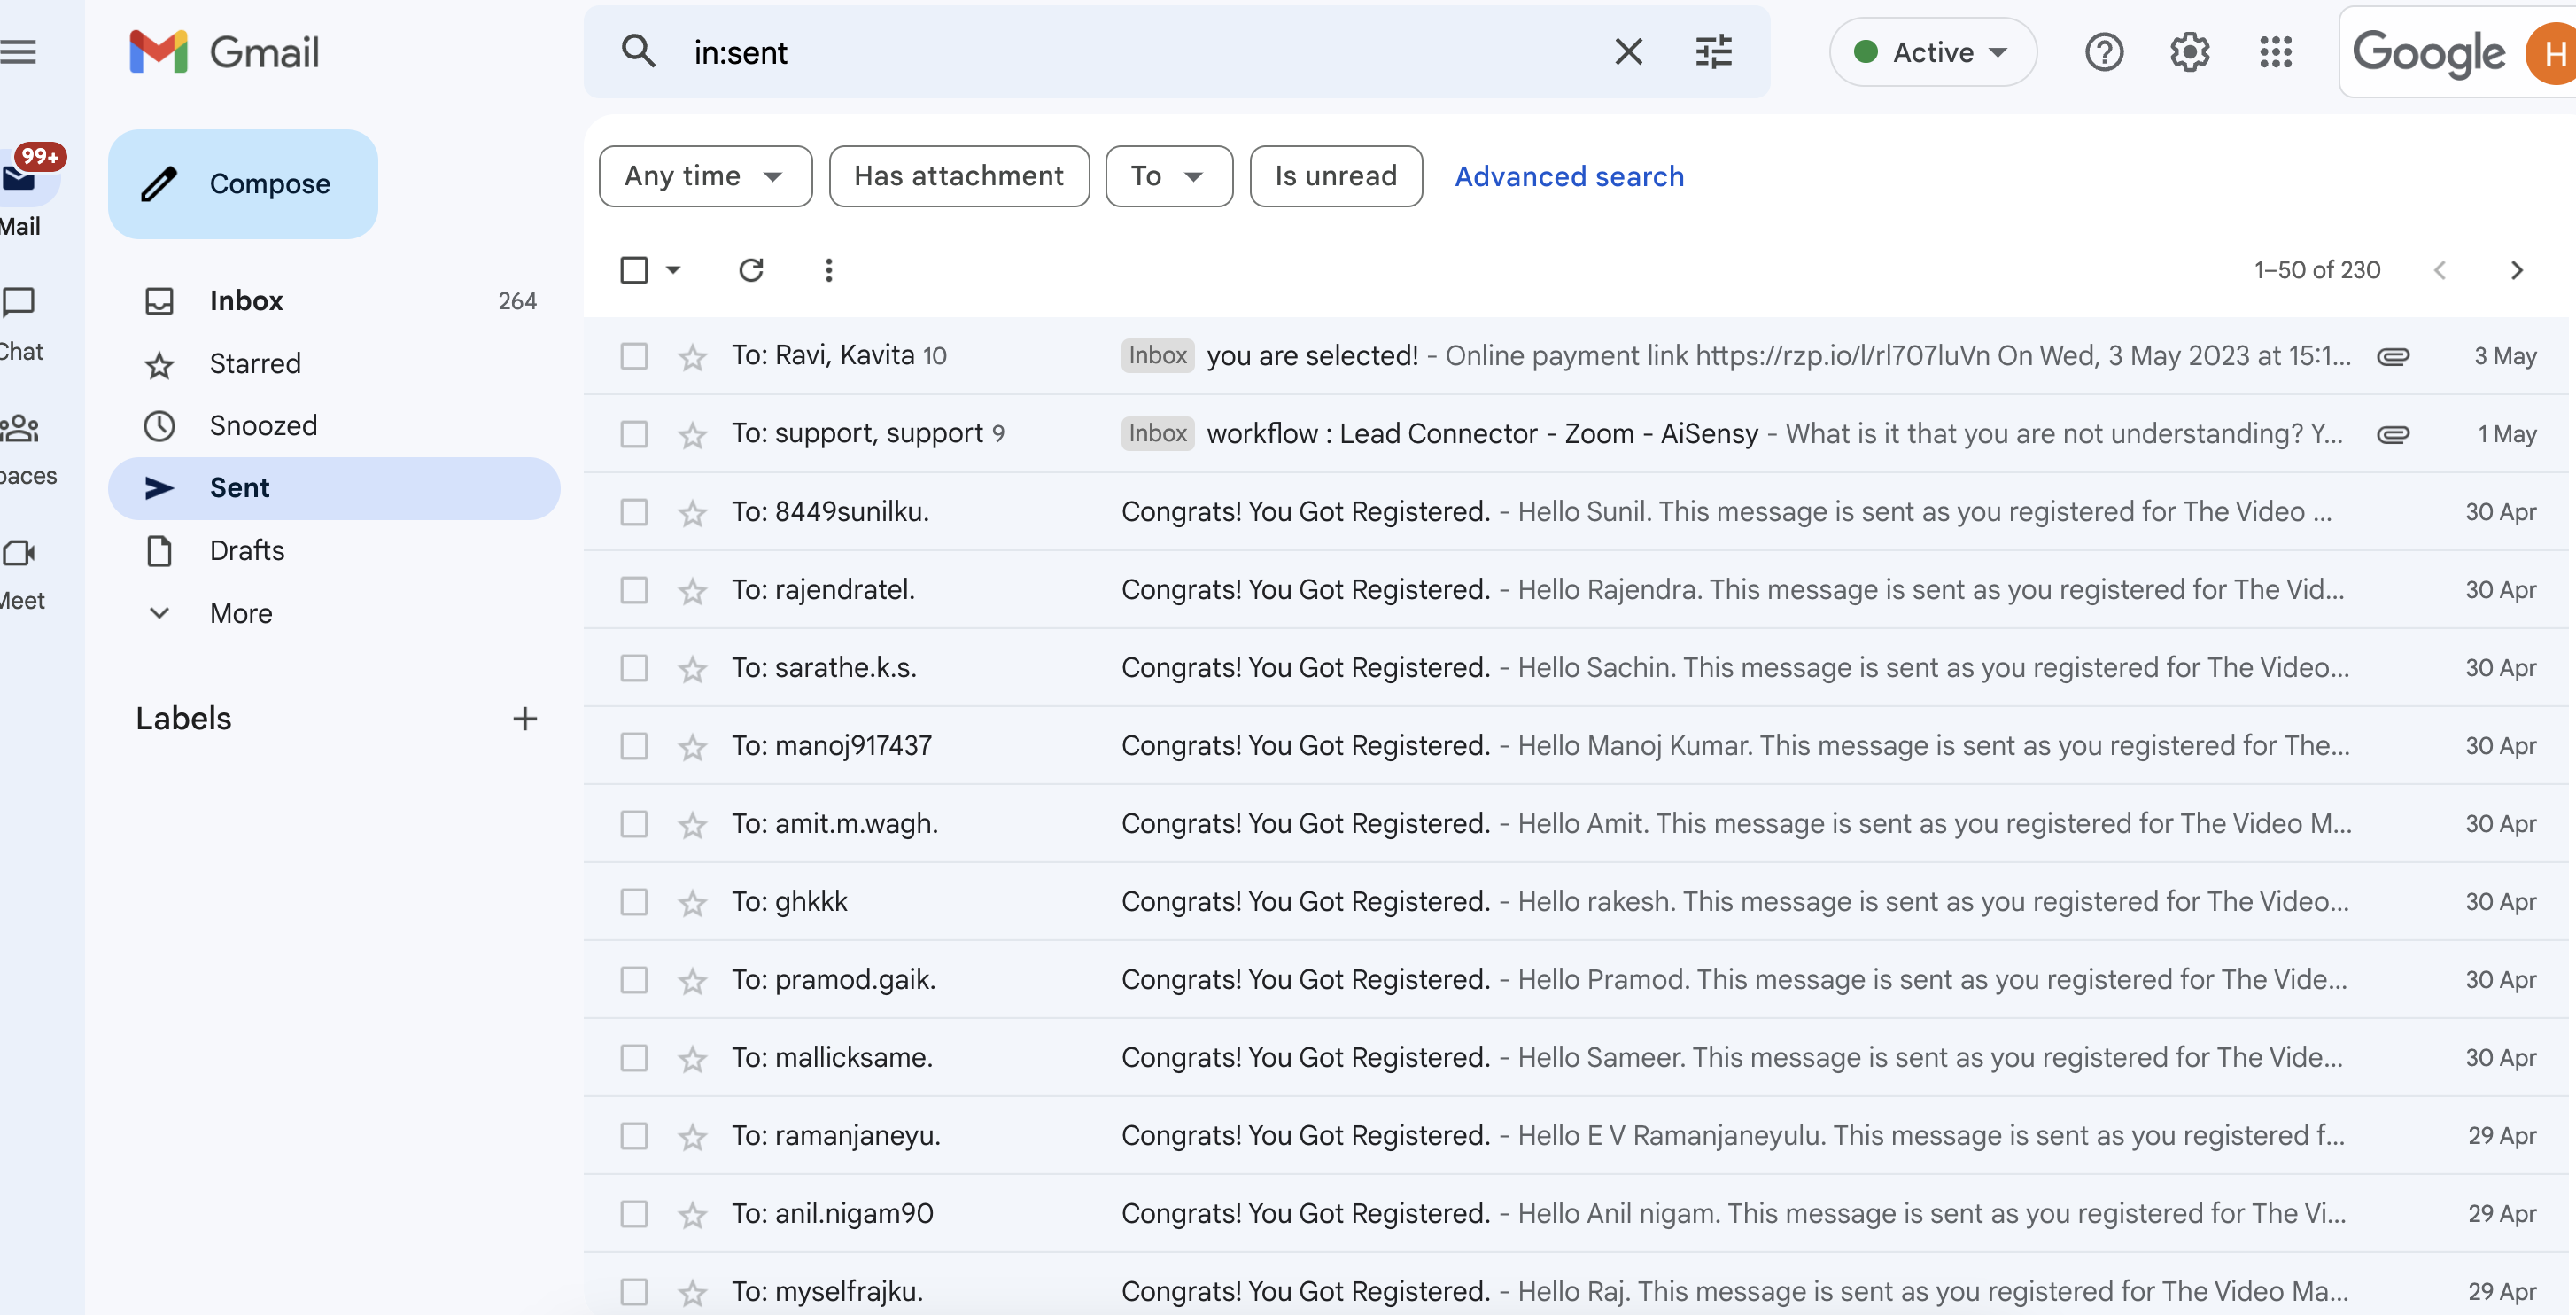Open the To filter dropdown
Viewport: 2576px width, 1315px height.
pyautogui.click(x=1168, y=176)
